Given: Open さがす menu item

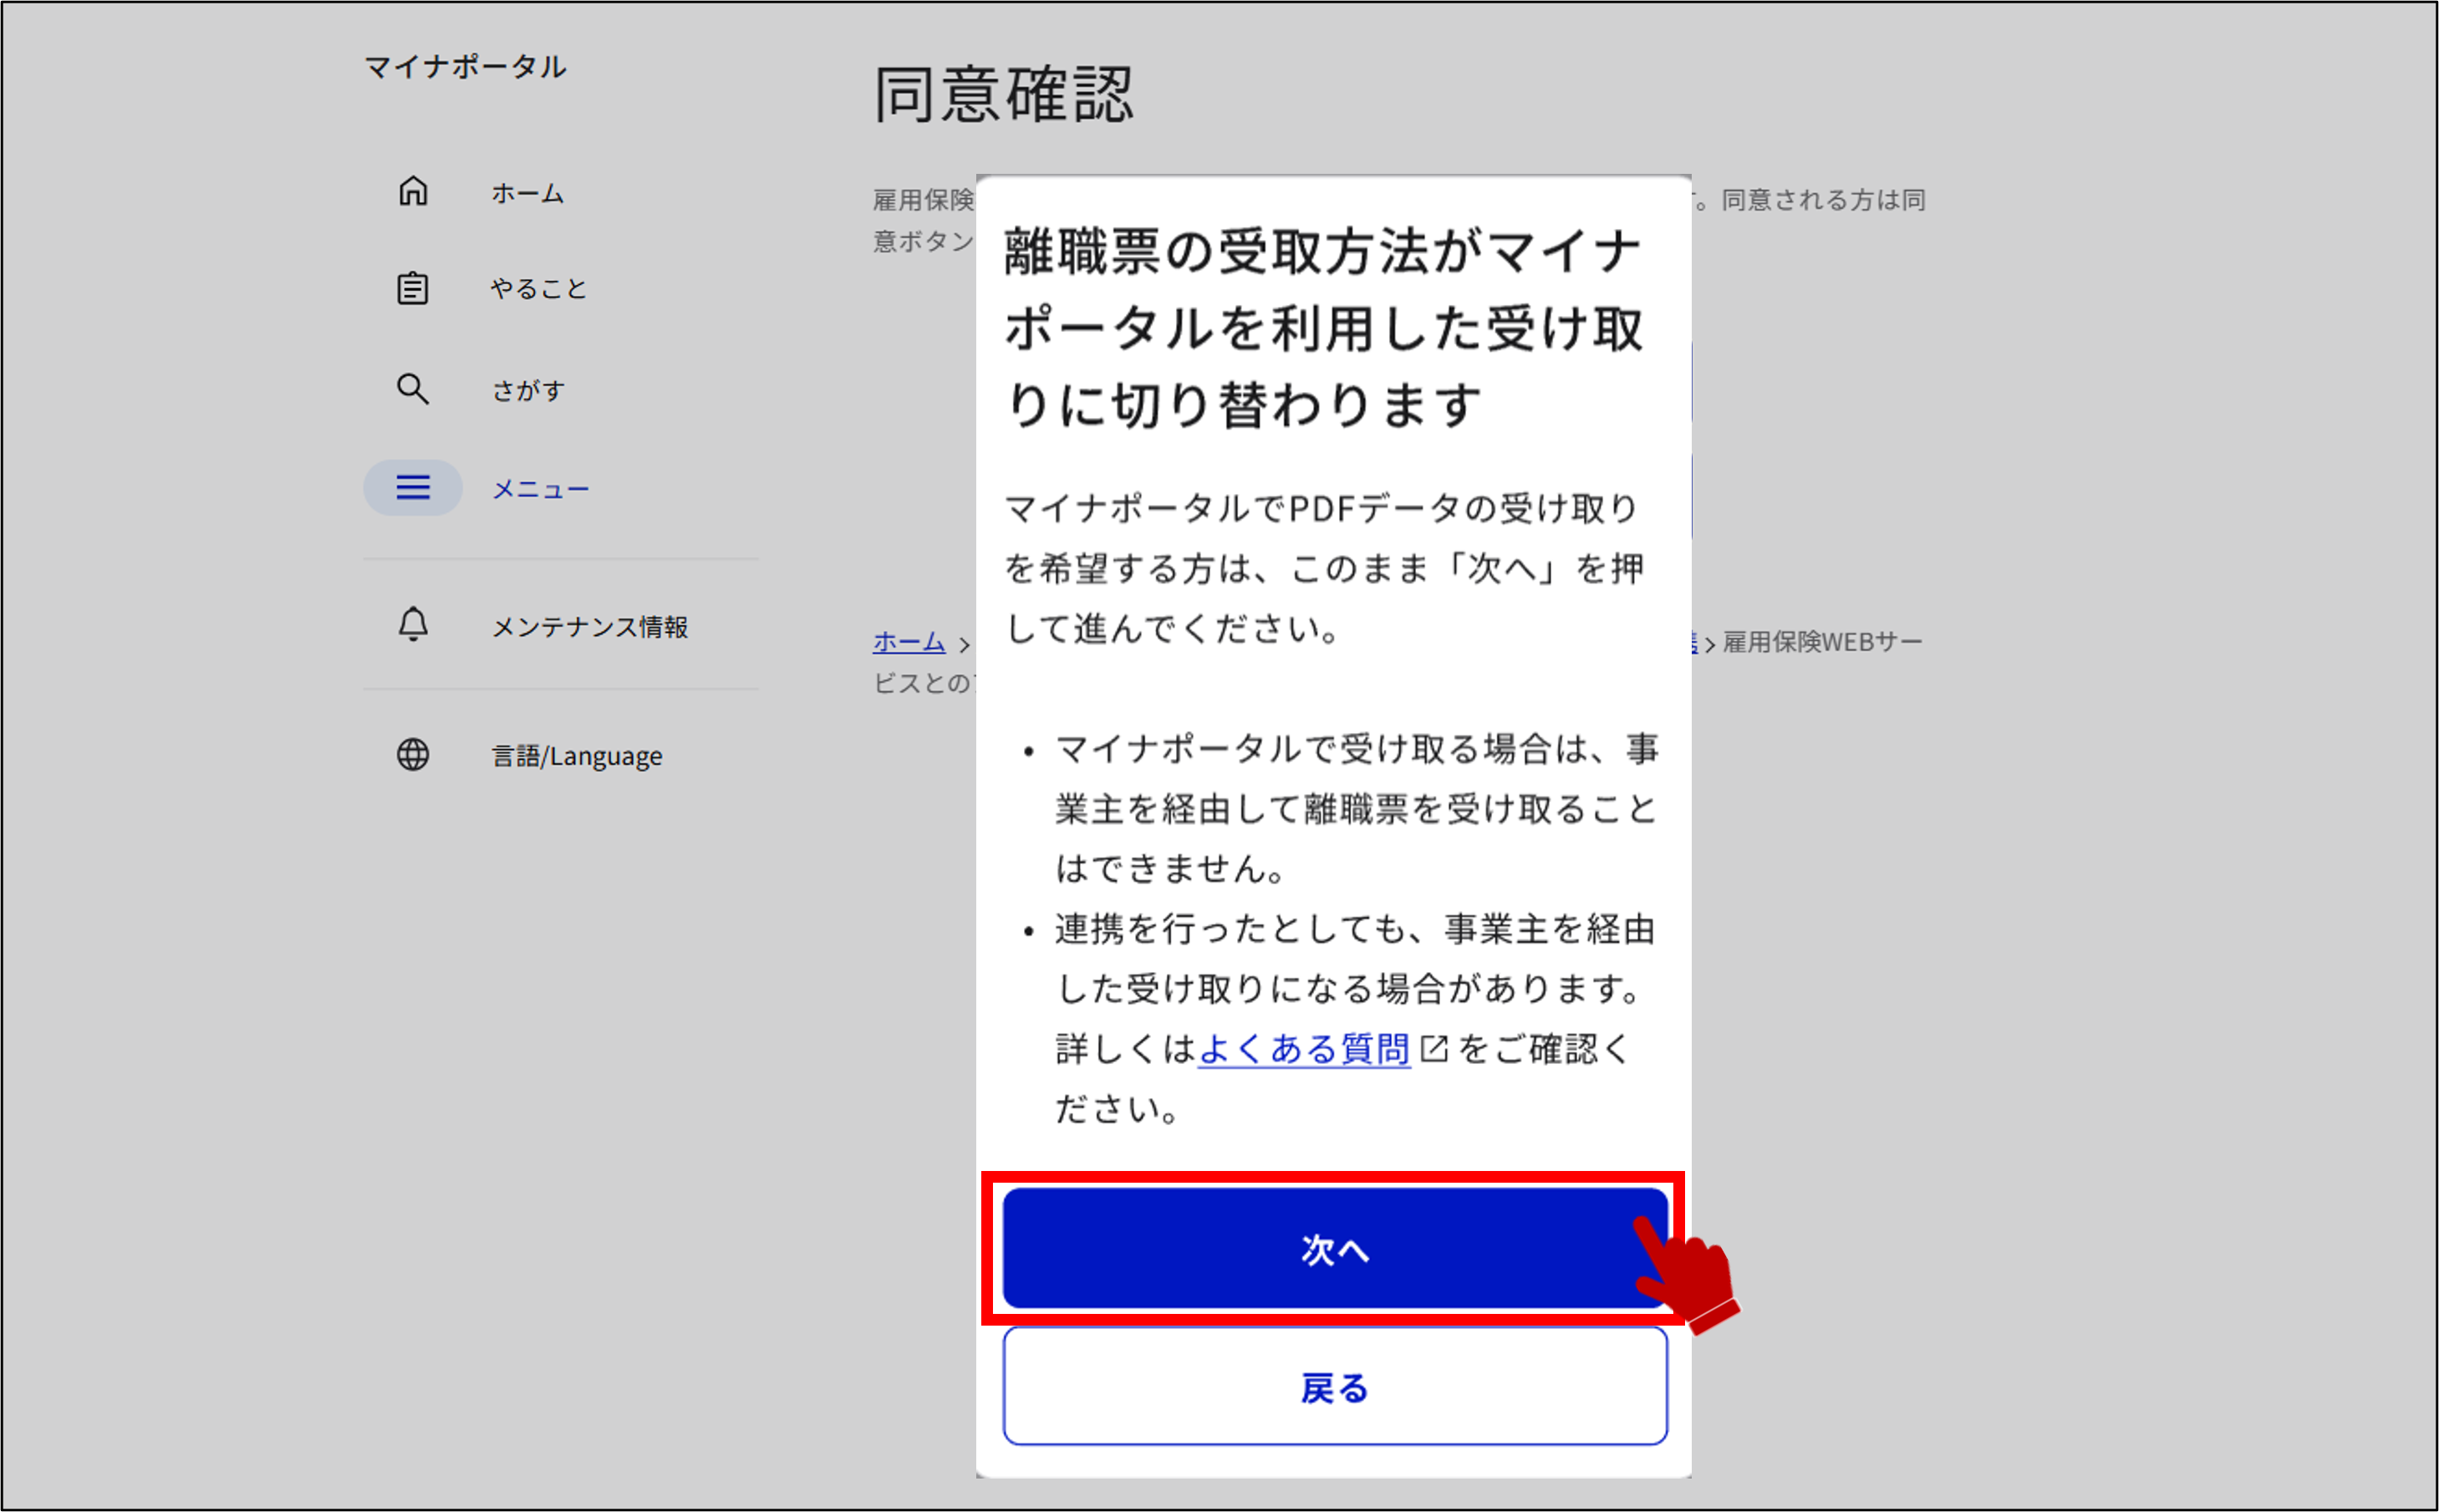Looking at the screenshot, I should point(528,390).
